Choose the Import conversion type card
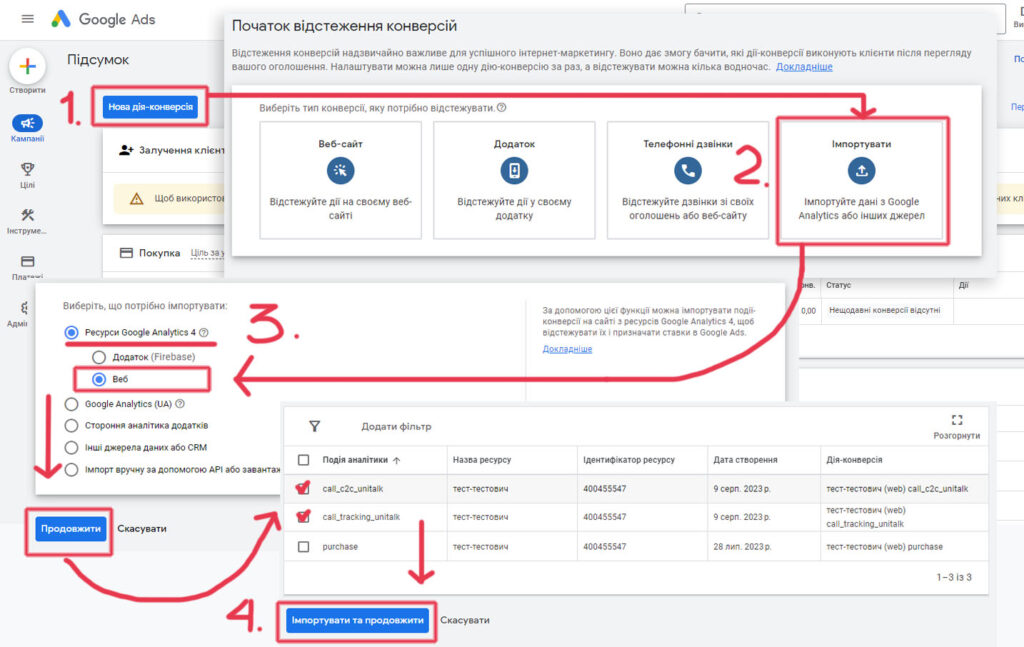 pos(861,180)
